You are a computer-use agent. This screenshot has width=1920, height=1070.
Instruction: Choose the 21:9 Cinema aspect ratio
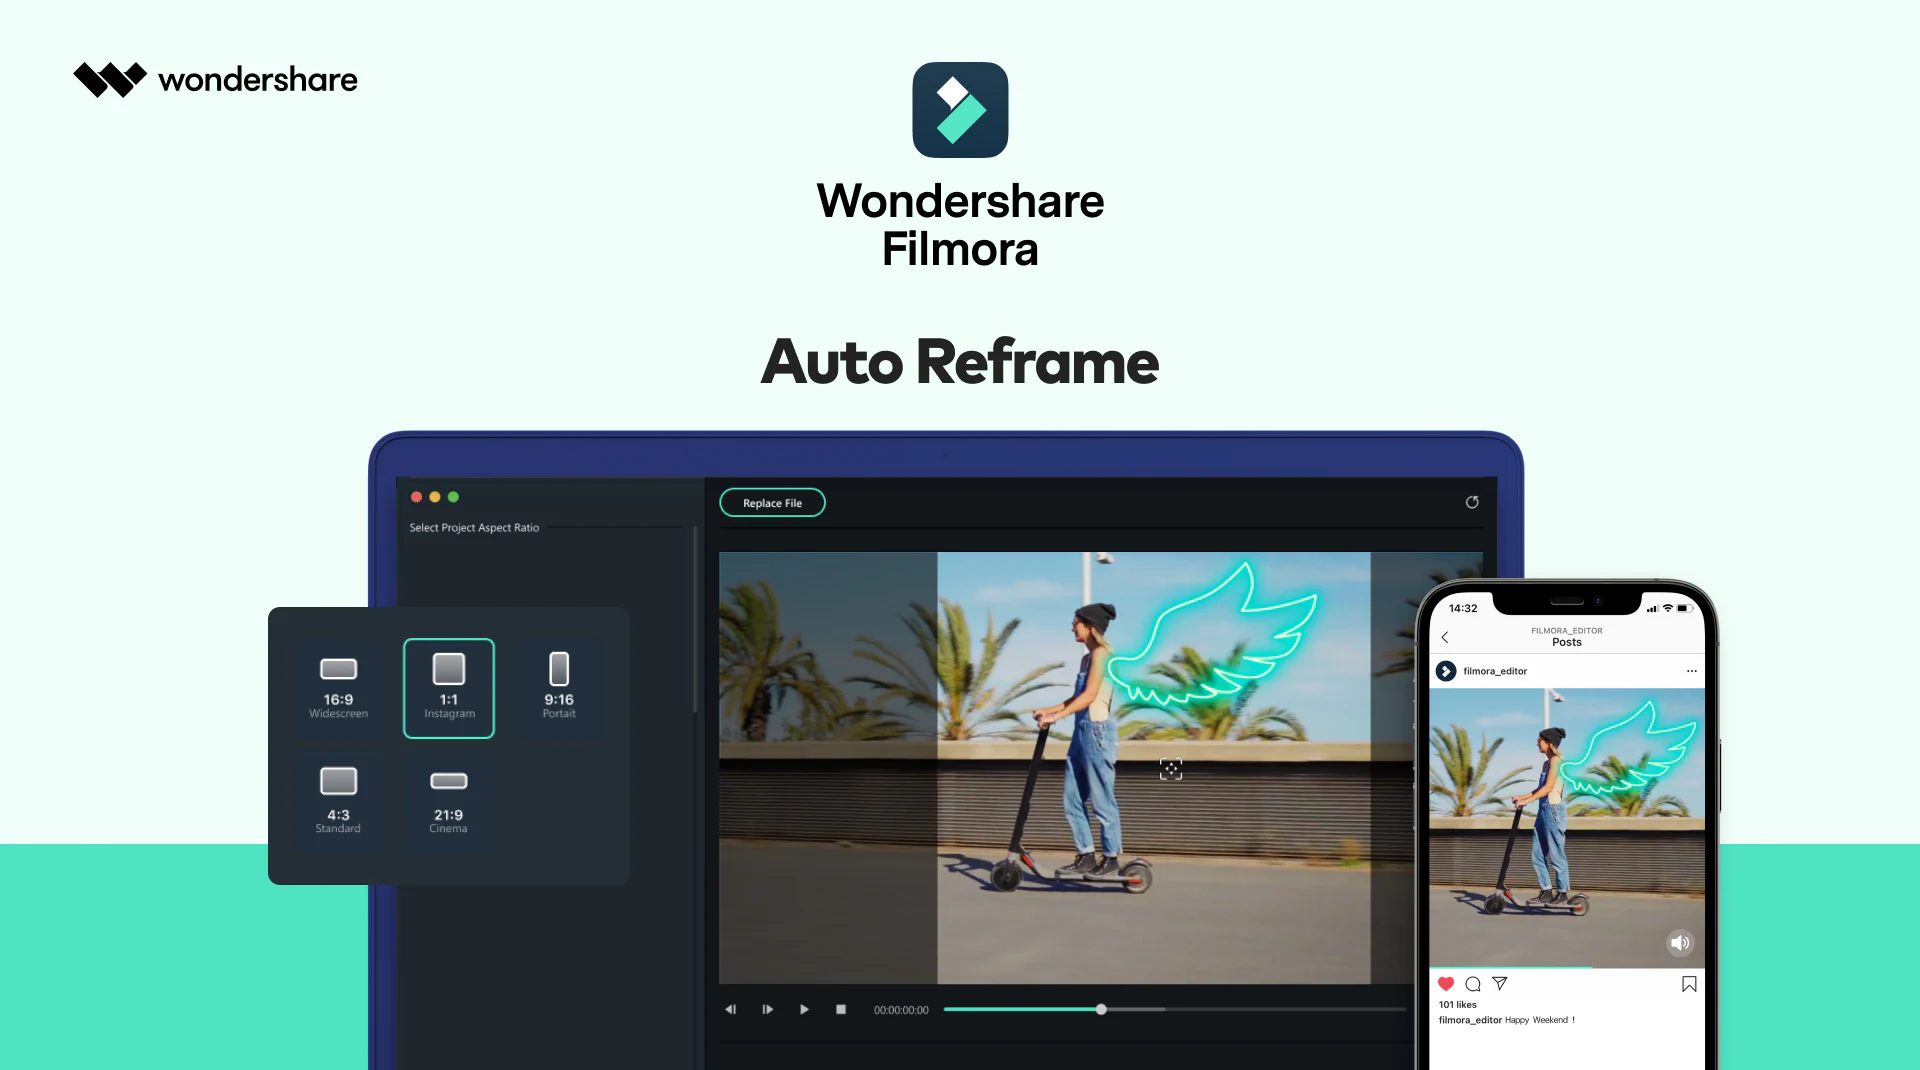click(x=449, y=800)
